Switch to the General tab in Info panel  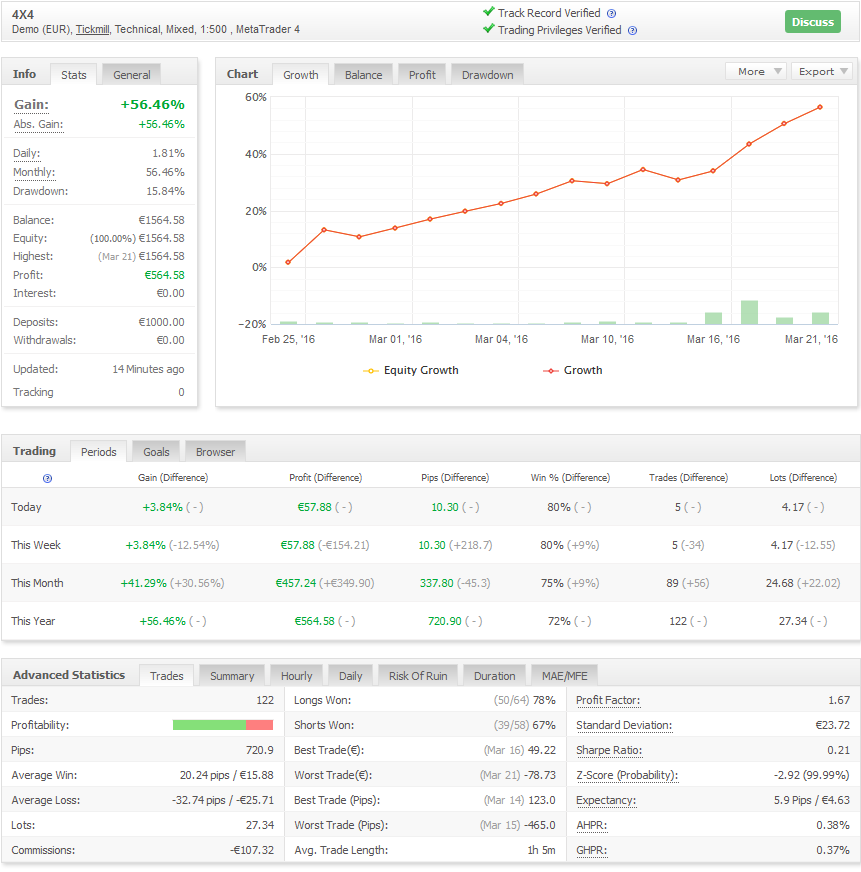[132, 75]
